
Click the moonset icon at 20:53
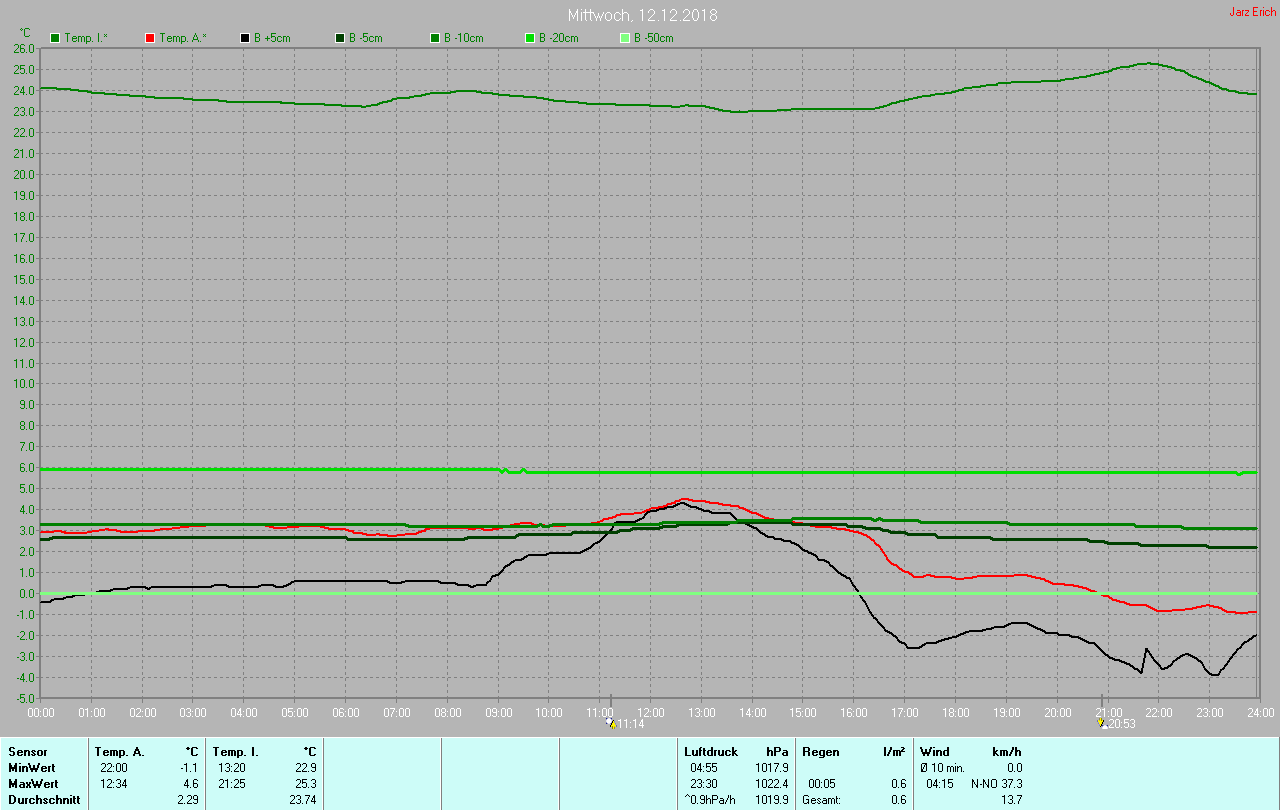click(1101, 722)
